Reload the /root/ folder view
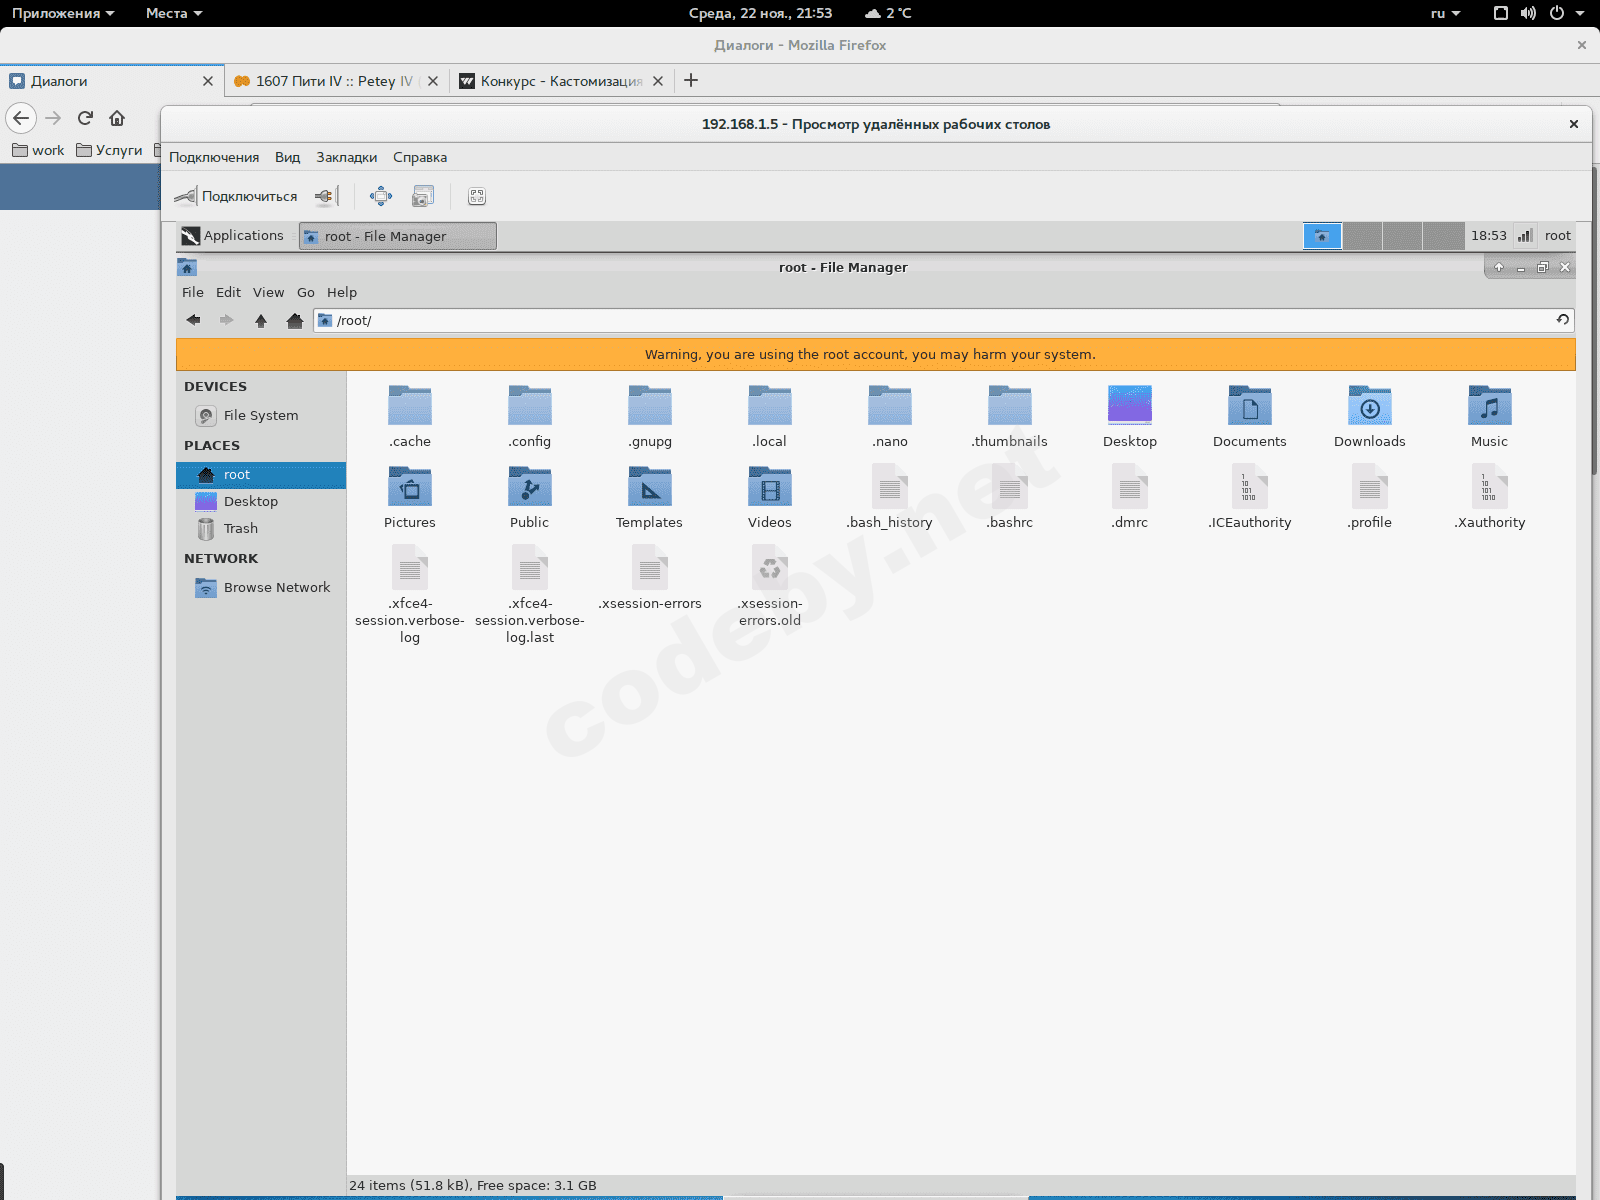Screen dimensions: 1600x1200 (x=1562, y=320)
